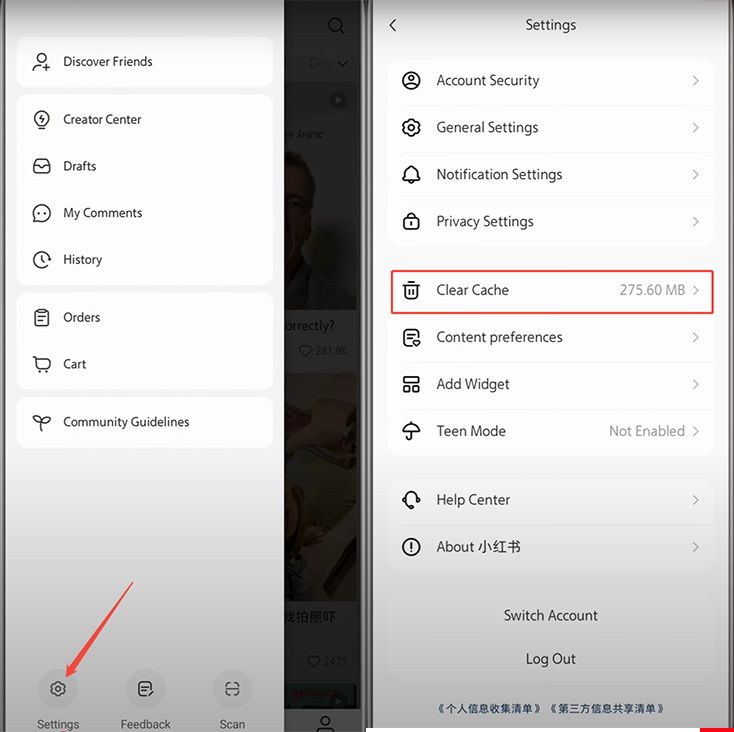Select the Account Security profile icon

click(x=411, y=81)
